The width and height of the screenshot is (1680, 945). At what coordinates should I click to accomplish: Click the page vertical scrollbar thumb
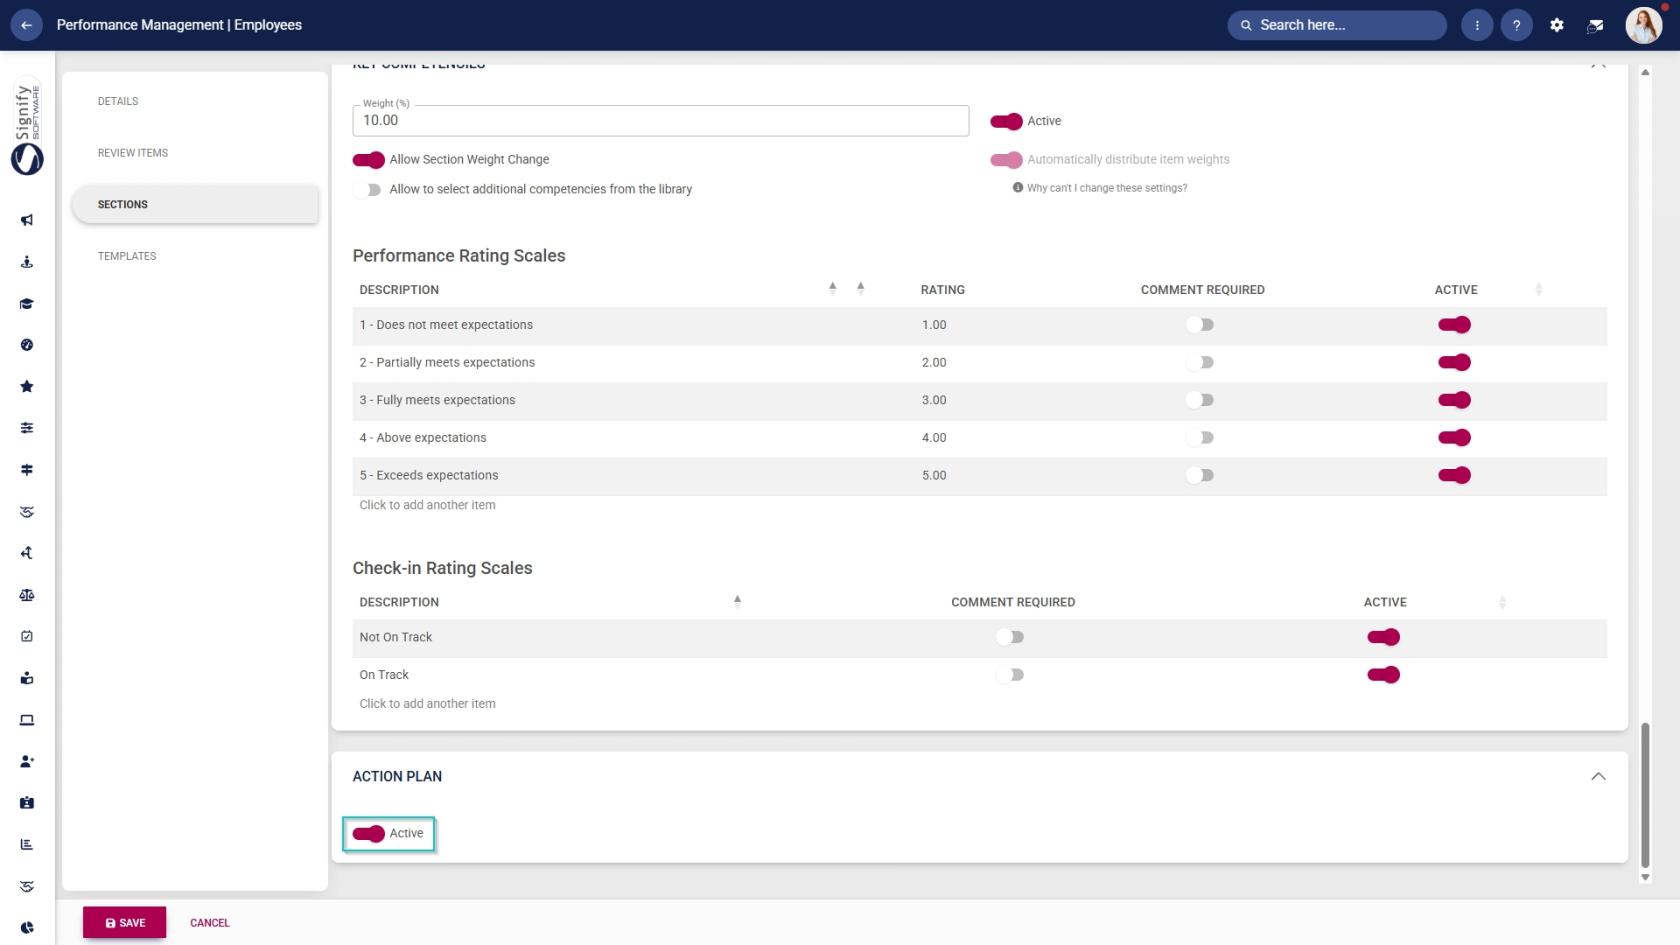[x=1645, y=795]
